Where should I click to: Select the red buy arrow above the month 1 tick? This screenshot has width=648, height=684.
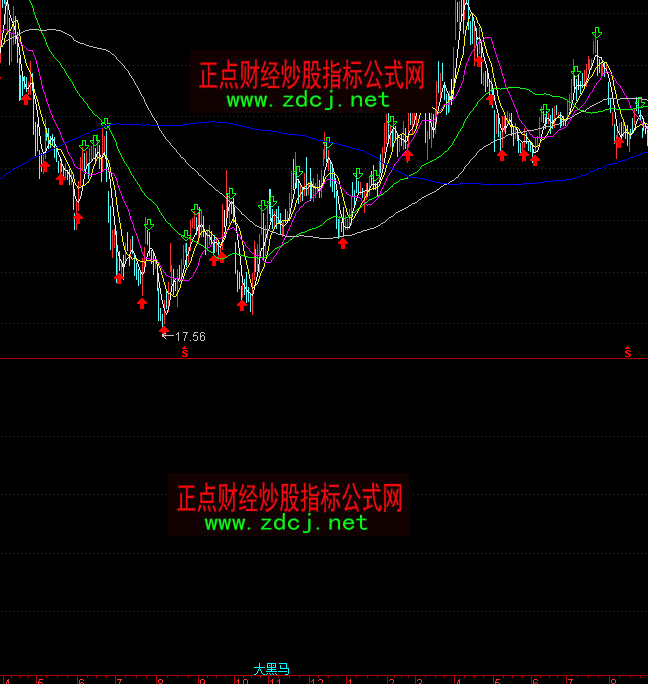(343, 243)
